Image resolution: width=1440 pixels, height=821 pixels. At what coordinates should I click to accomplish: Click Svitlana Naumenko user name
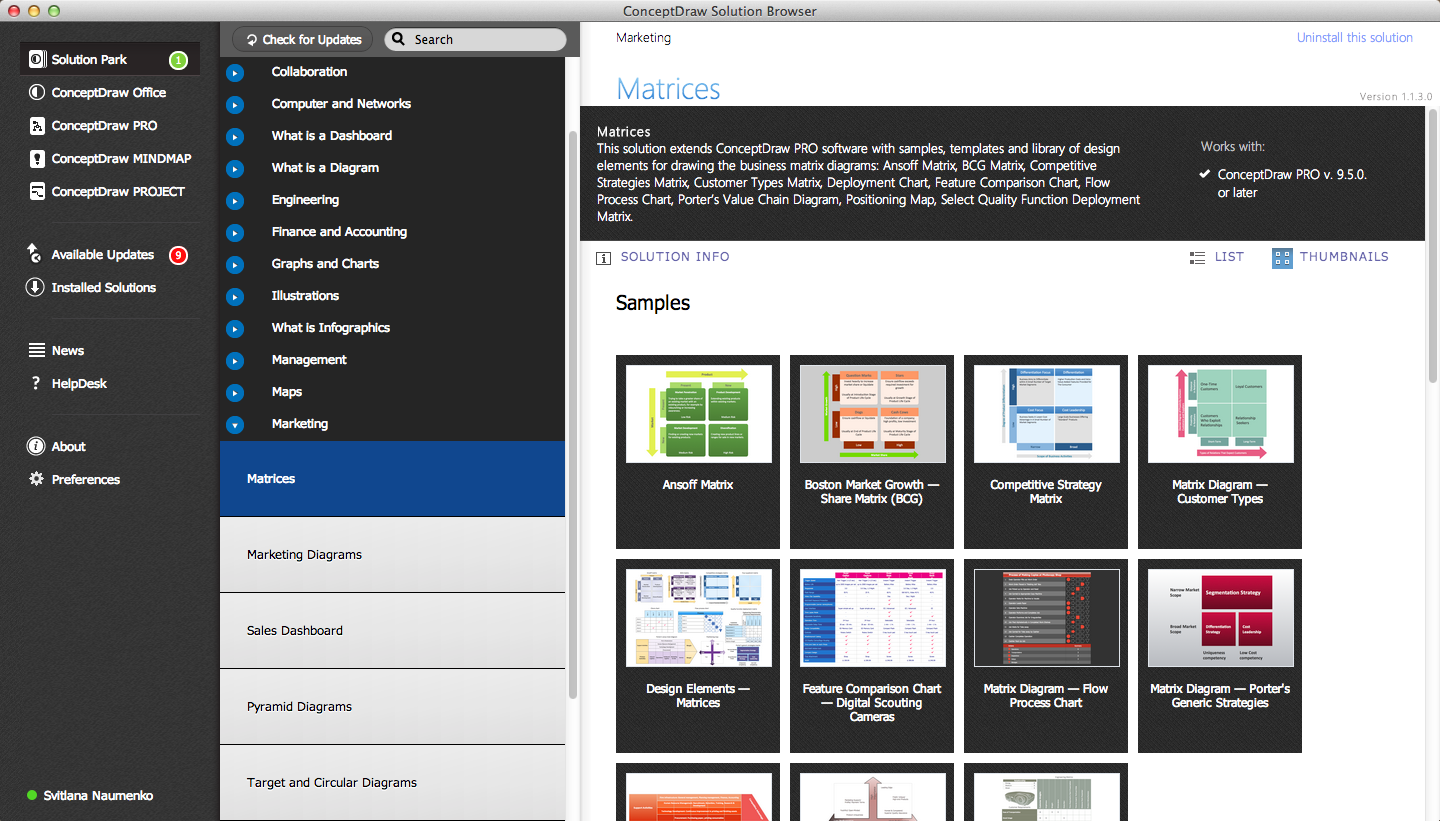(x=98, y=796)
